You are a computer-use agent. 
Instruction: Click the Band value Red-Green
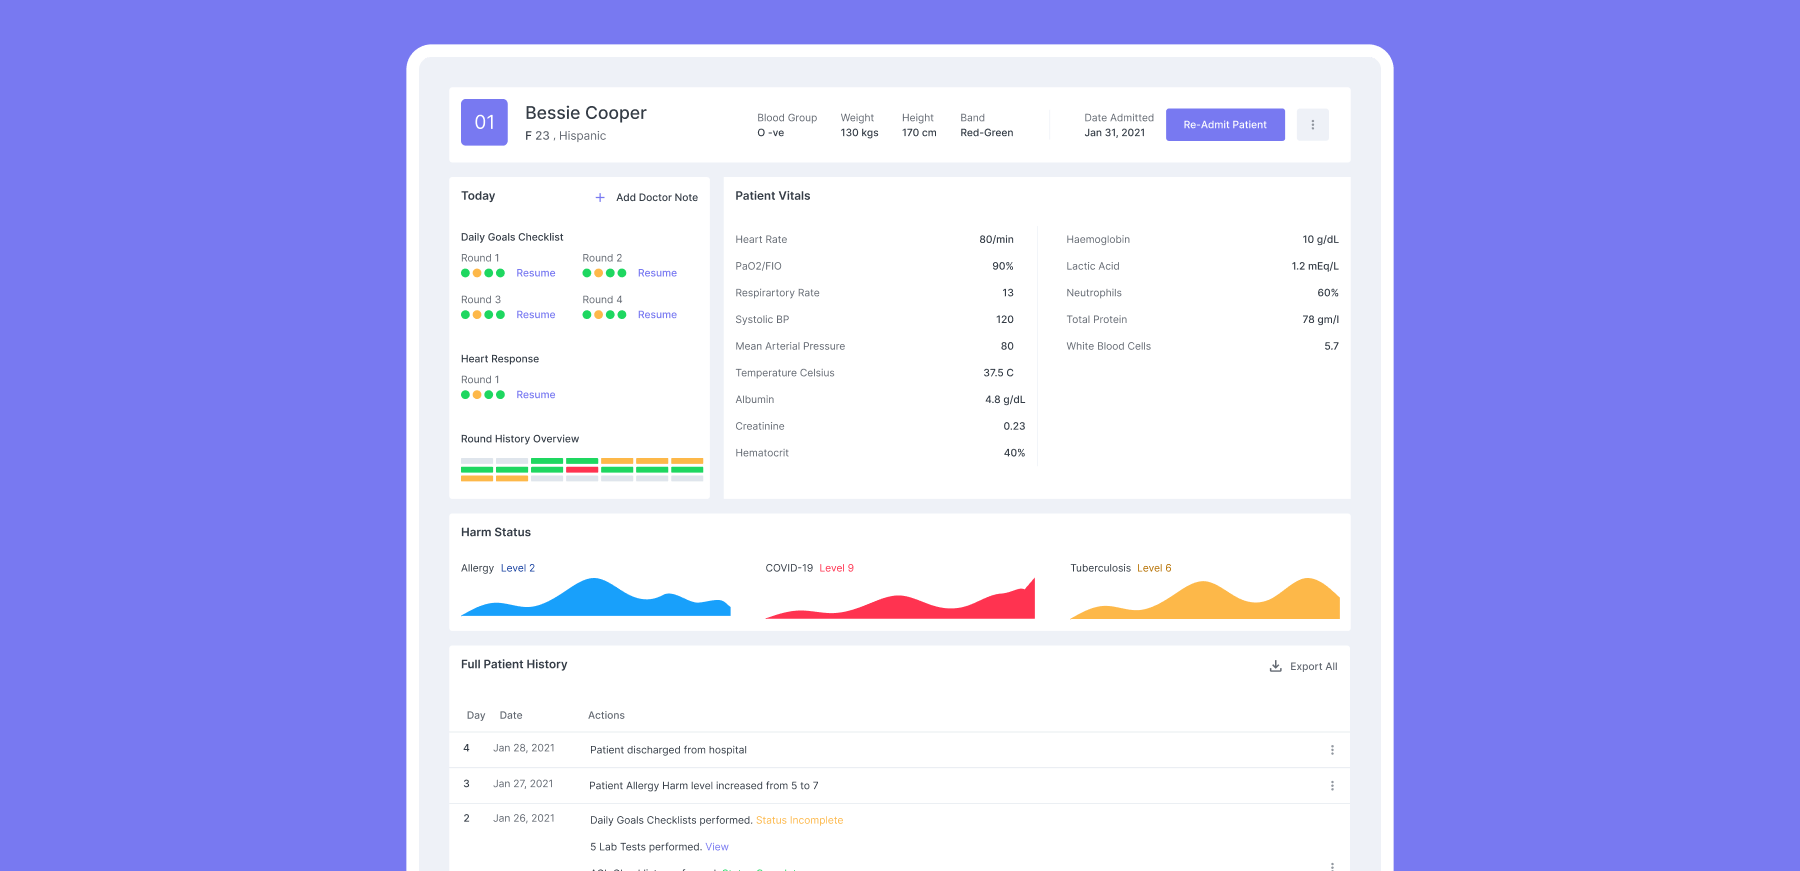(987, 133)
